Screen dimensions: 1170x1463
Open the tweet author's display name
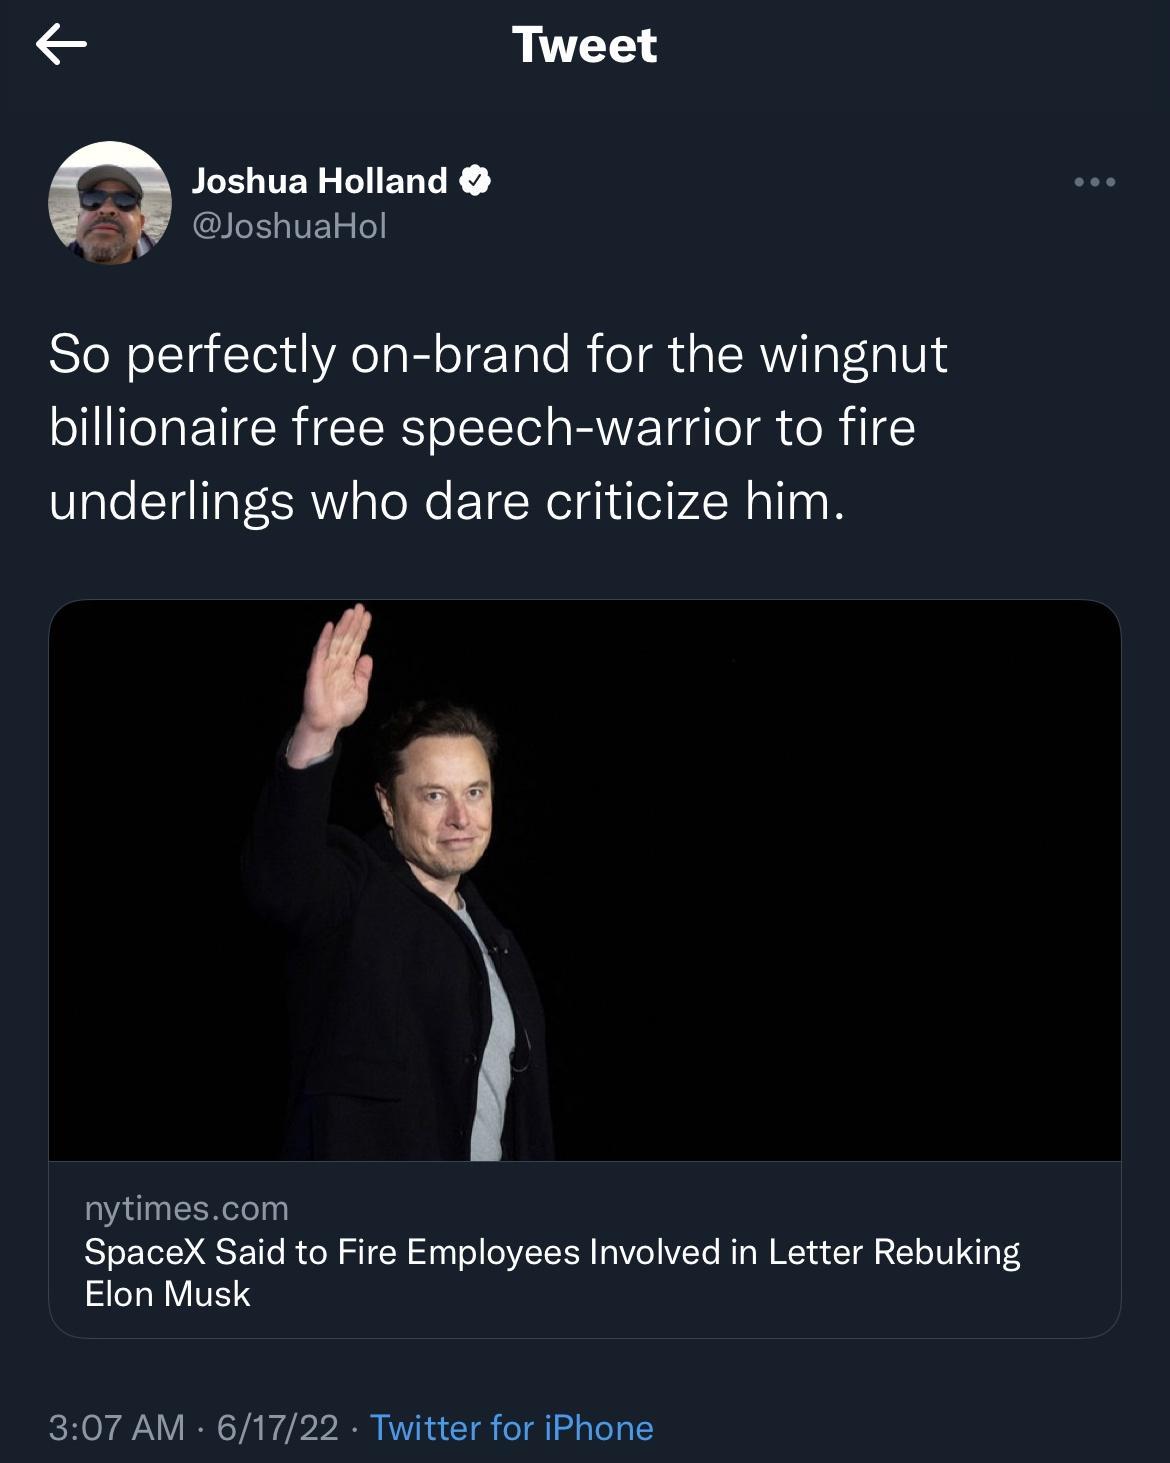[x=320, y=181]
